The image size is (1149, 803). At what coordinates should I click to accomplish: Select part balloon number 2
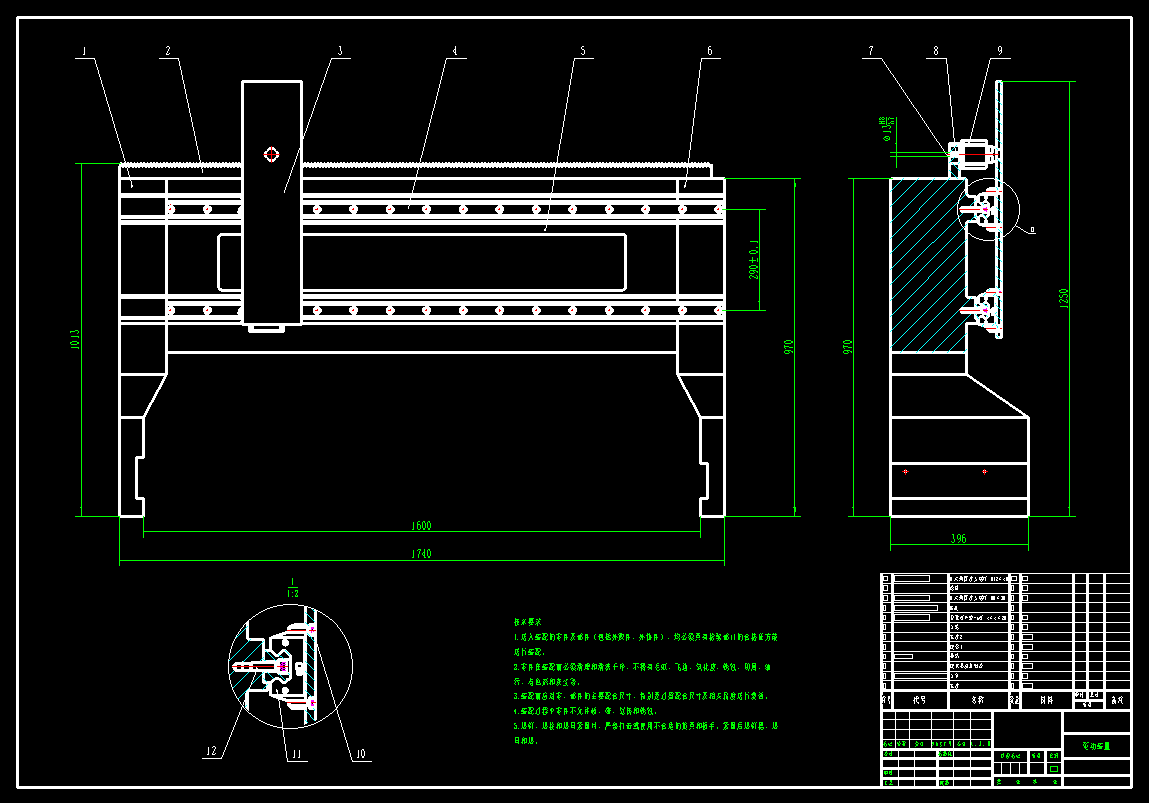tap(168, 51)
